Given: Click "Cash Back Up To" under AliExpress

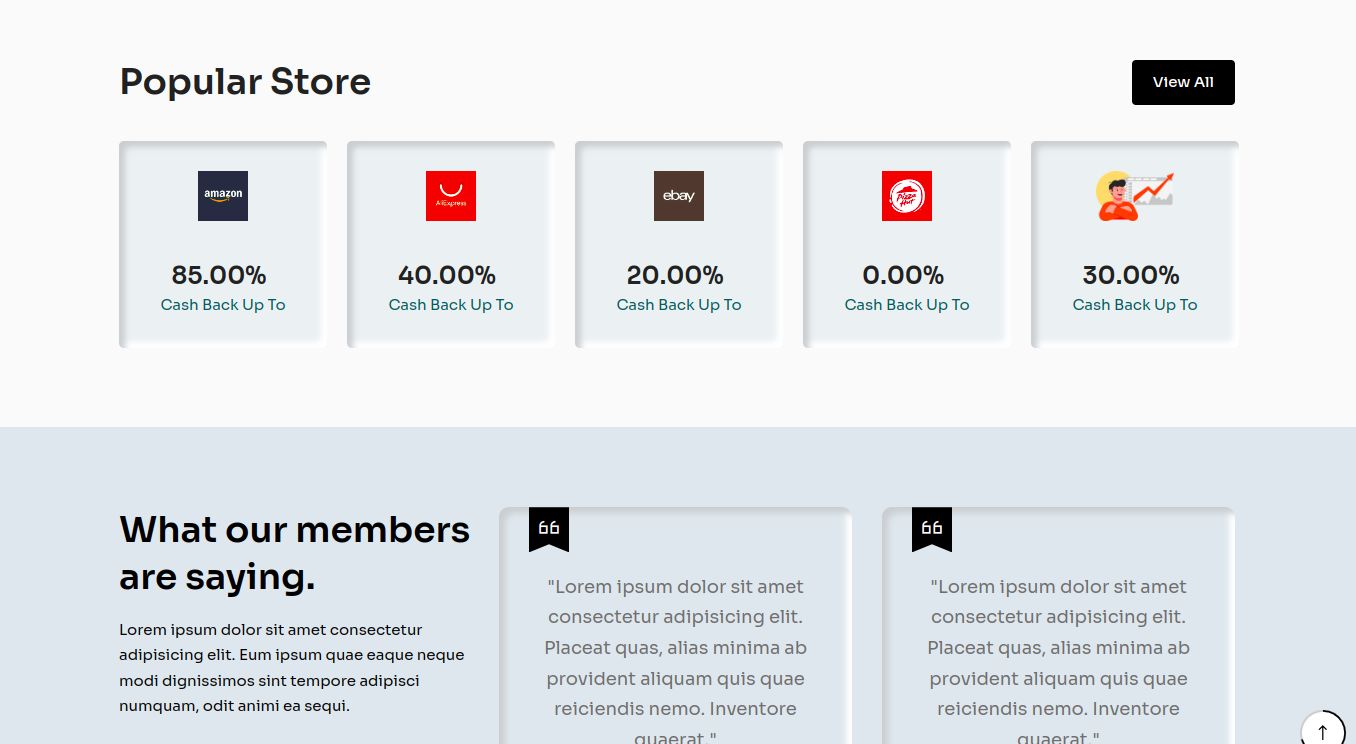Looking at the screenshot, I should (451, 305).
